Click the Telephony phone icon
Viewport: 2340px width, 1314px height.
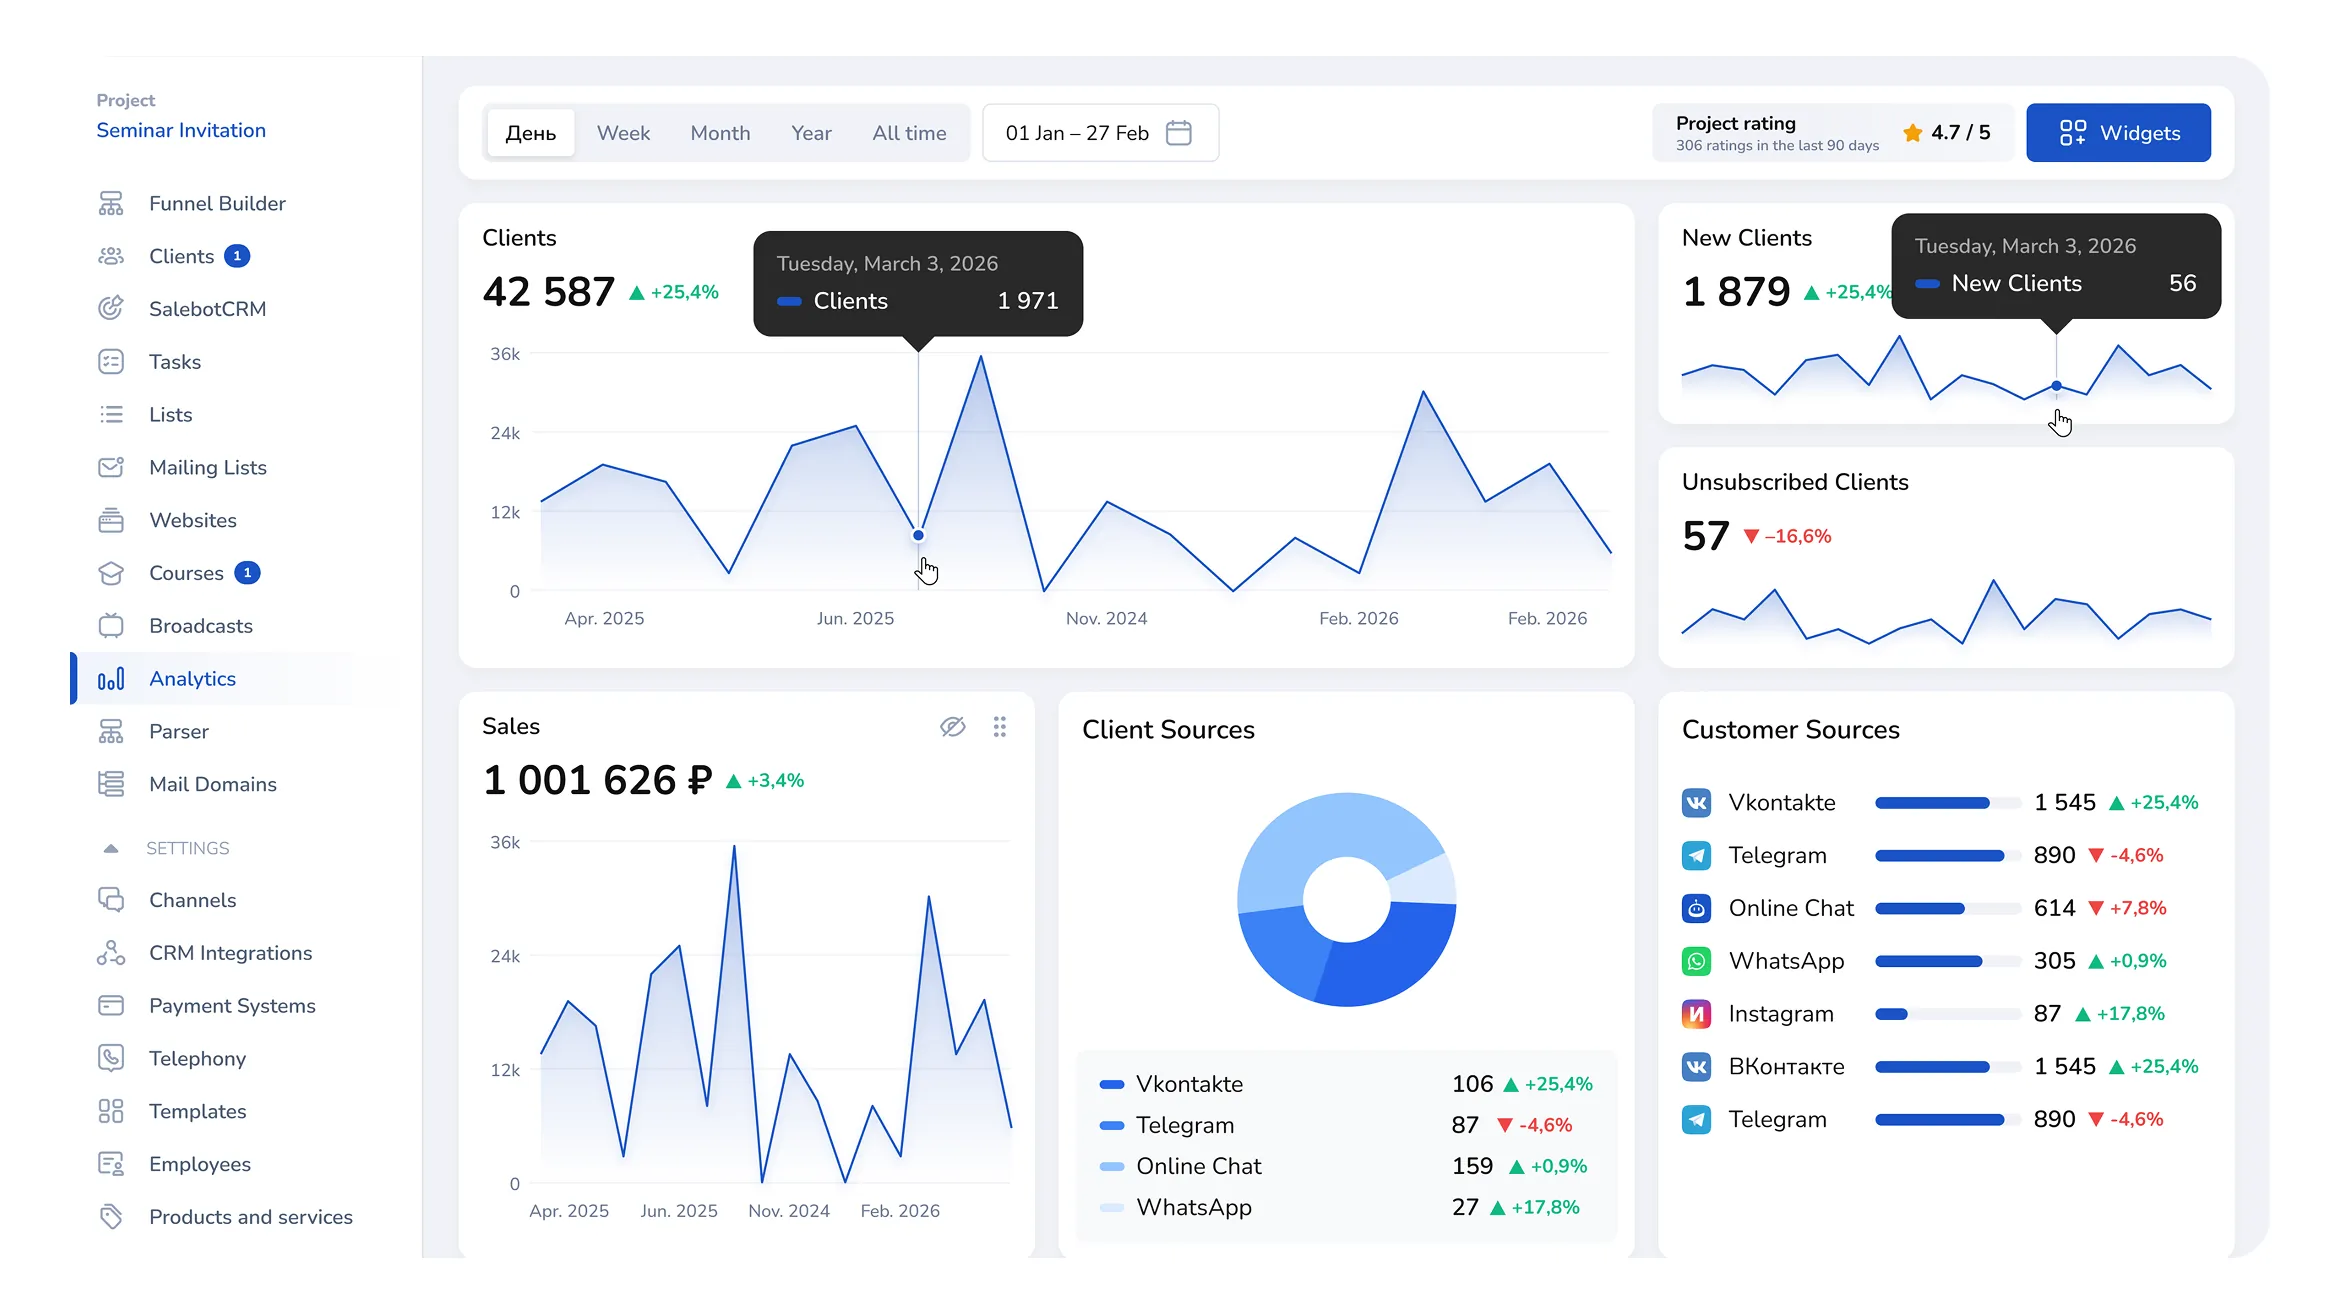(x=111, y=1058)
